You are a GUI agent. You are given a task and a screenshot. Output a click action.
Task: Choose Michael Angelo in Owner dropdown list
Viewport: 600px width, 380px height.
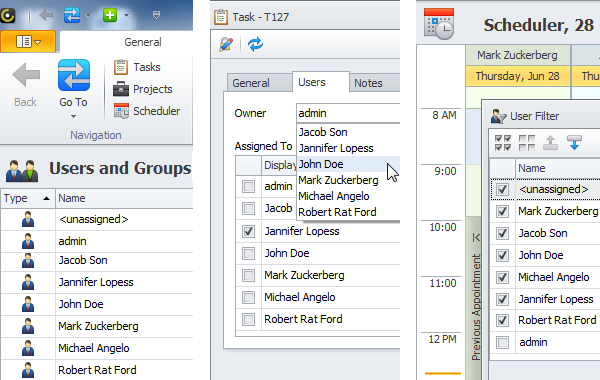[349, 196]
